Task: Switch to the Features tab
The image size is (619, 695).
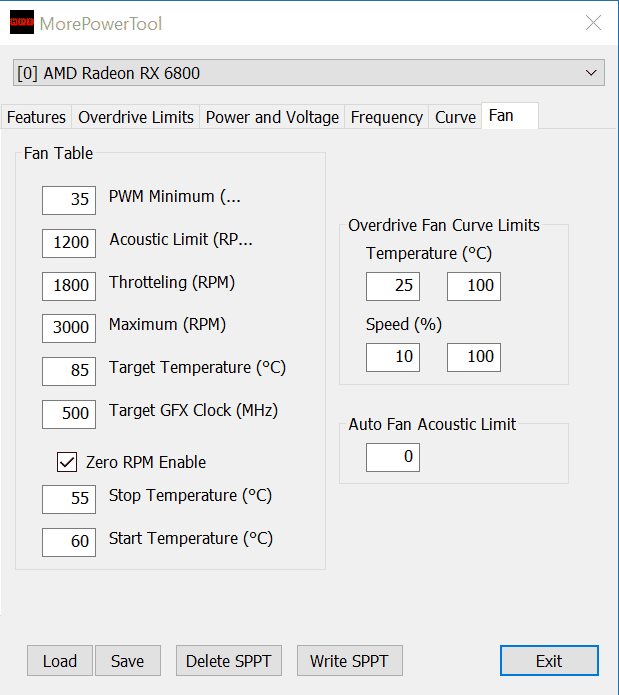Action: (36, 117)
